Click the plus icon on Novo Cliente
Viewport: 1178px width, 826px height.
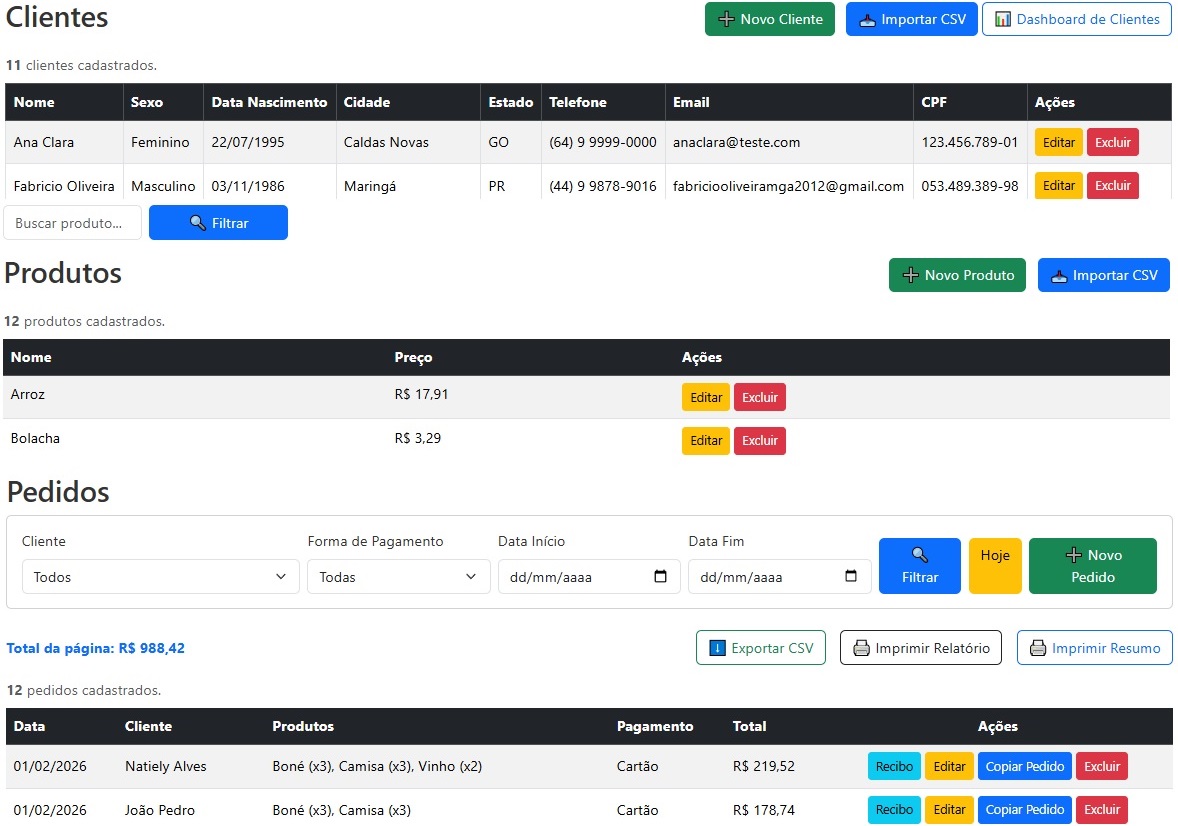[726, 19]
